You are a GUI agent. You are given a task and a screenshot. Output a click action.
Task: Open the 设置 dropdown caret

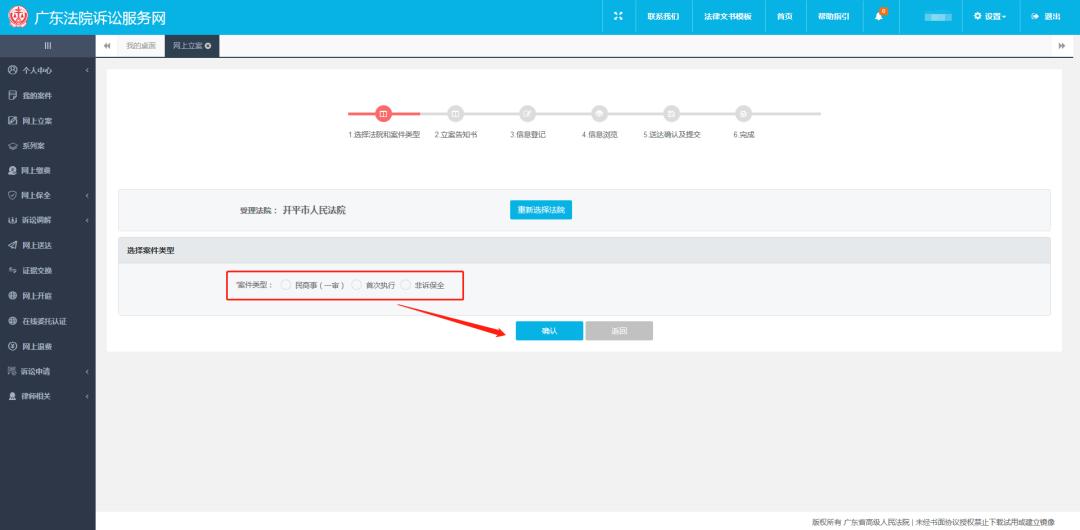pos(1004,17)
